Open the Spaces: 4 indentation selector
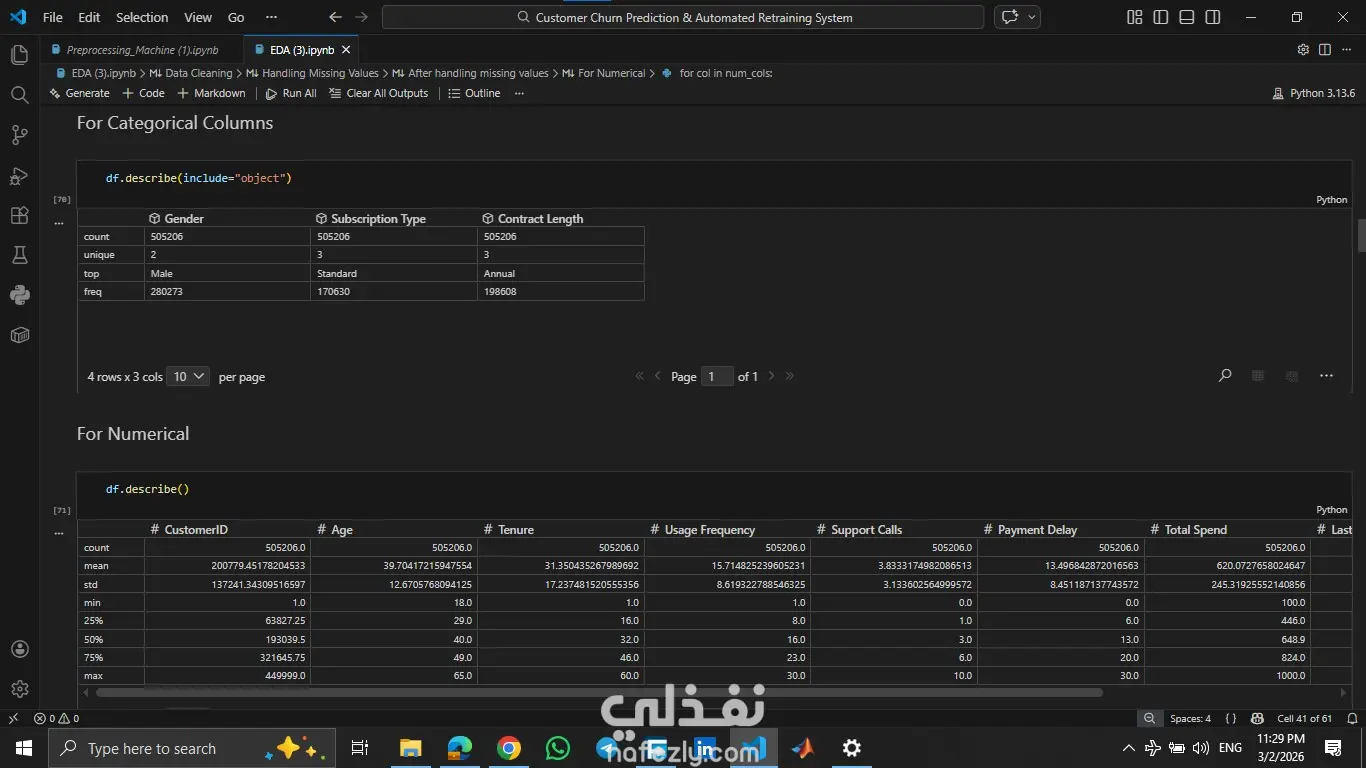 1190,718
